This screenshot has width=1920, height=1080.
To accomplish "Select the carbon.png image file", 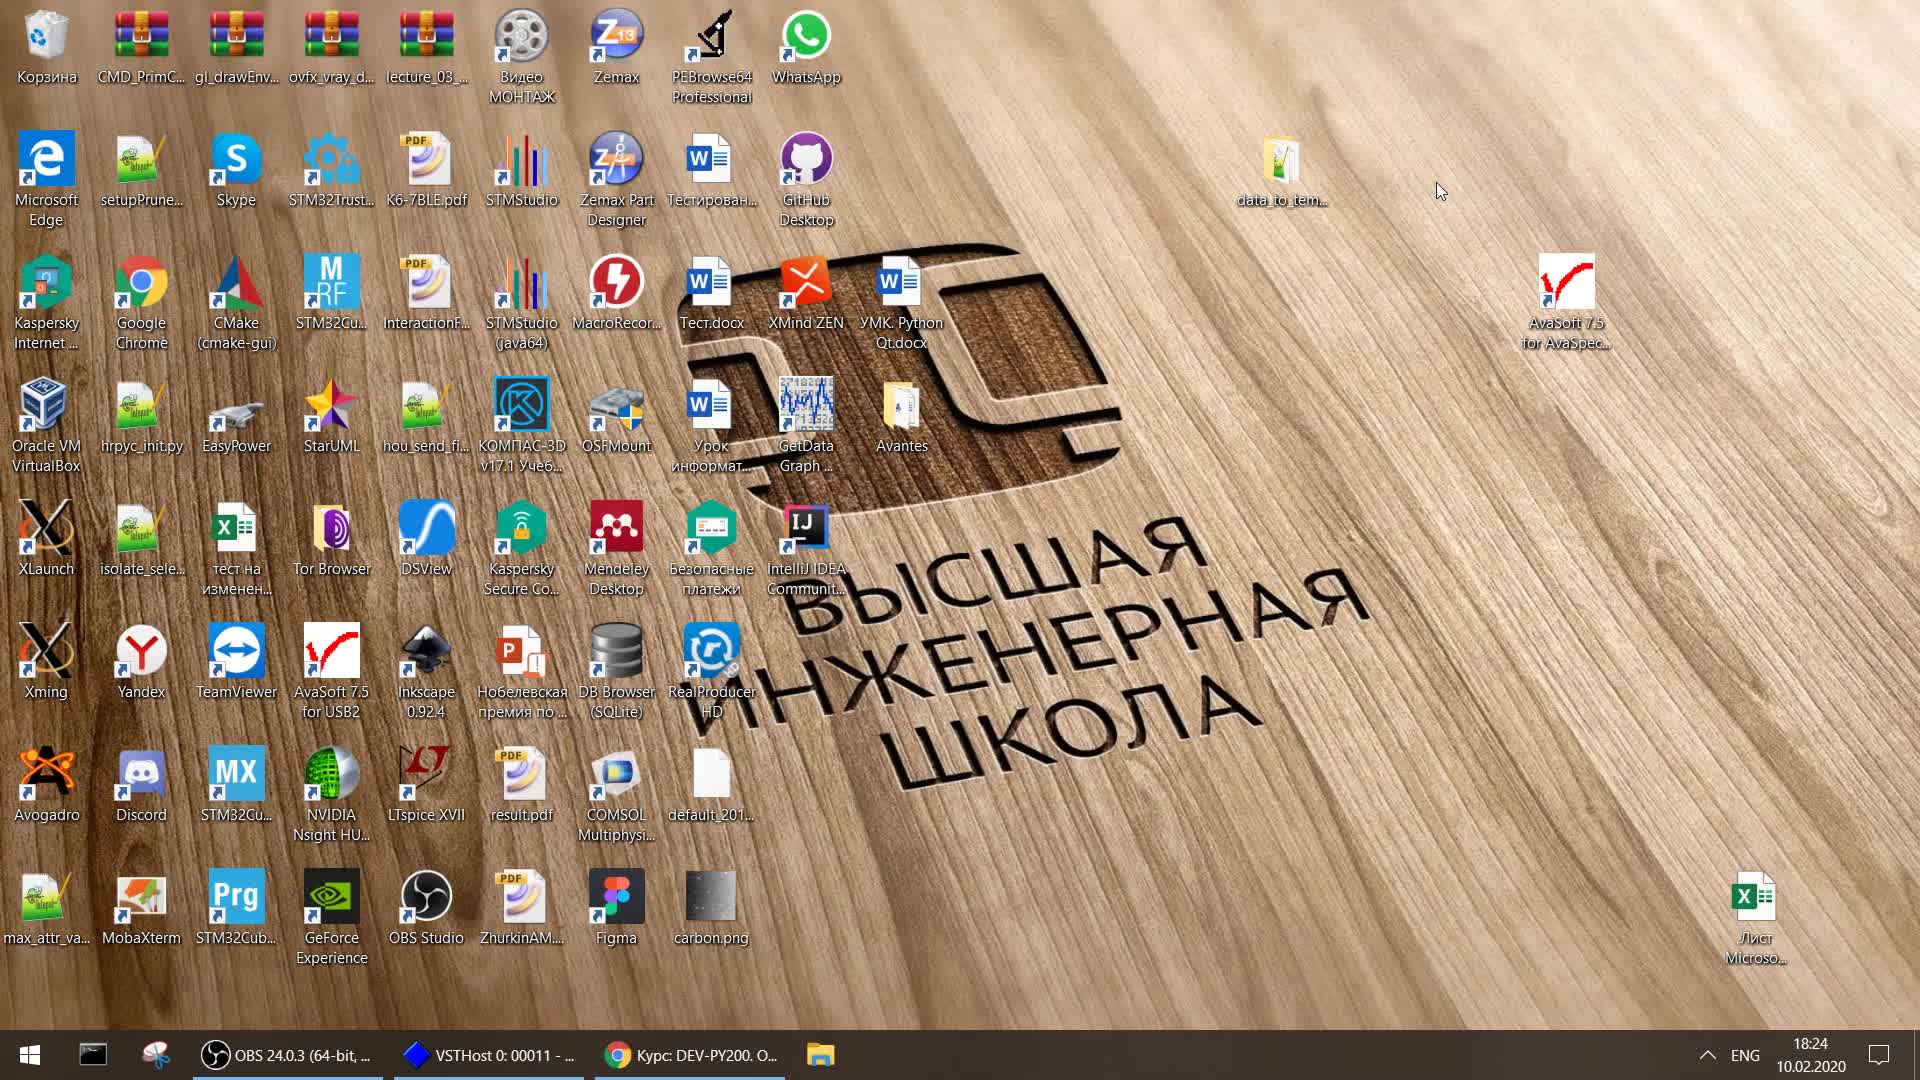I will pos(711,908).
